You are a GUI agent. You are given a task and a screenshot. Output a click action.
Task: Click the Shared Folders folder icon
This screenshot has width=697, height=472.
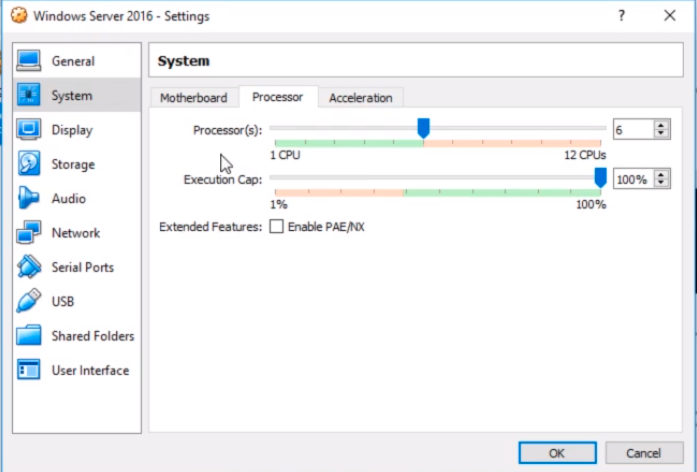coord(29,336)
